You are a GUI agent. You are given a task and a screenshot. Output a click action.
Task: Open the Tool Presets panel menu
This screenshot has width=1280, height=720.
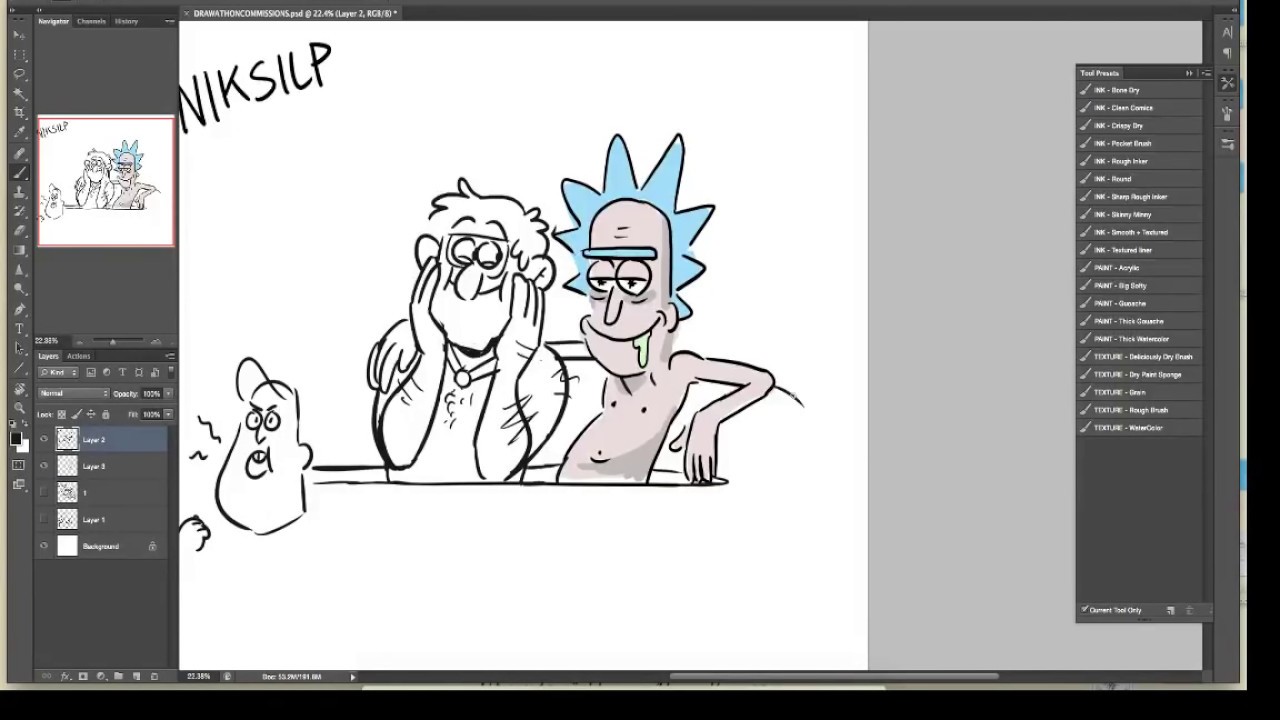[1206, 73]
